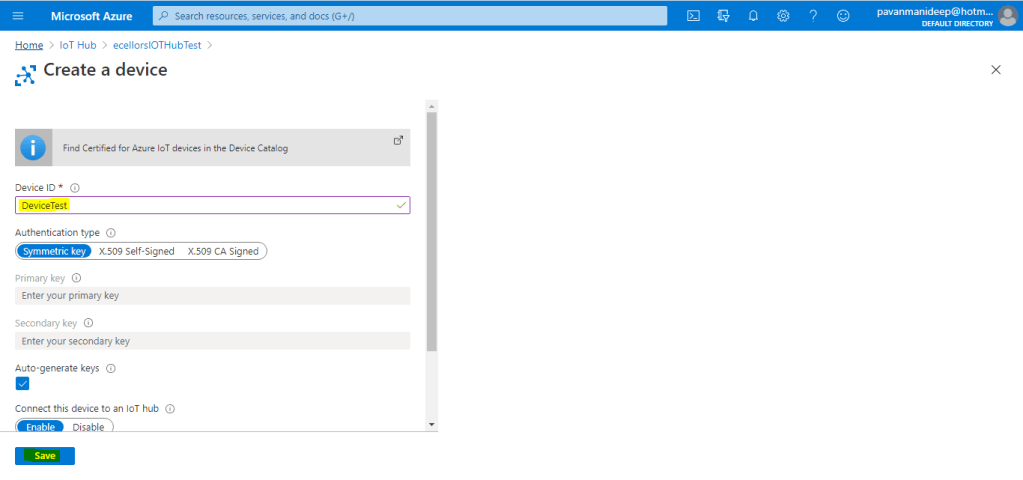
Task: Open the help question mark icon
Action: (813, 16)
